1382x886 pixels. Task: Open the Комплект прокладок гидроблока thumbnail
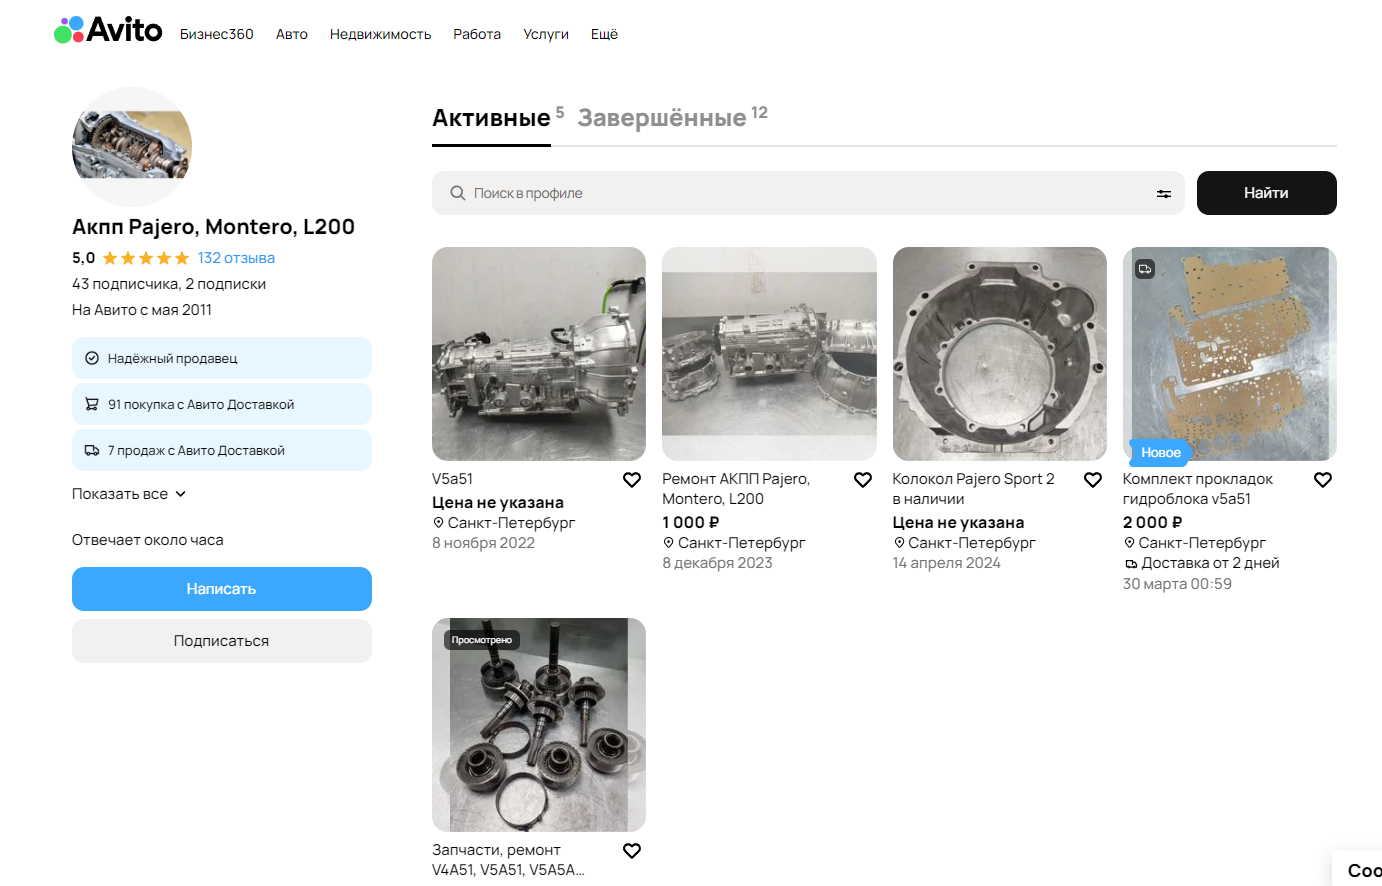[x=1229, y=354]
